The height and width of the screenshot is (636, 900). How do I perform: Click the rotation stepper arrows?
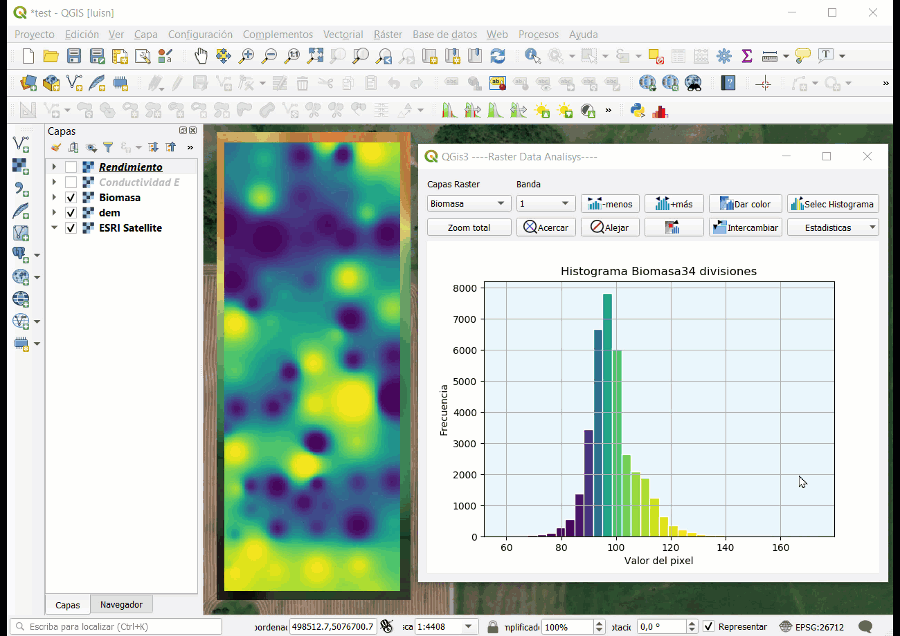point(692,626)
